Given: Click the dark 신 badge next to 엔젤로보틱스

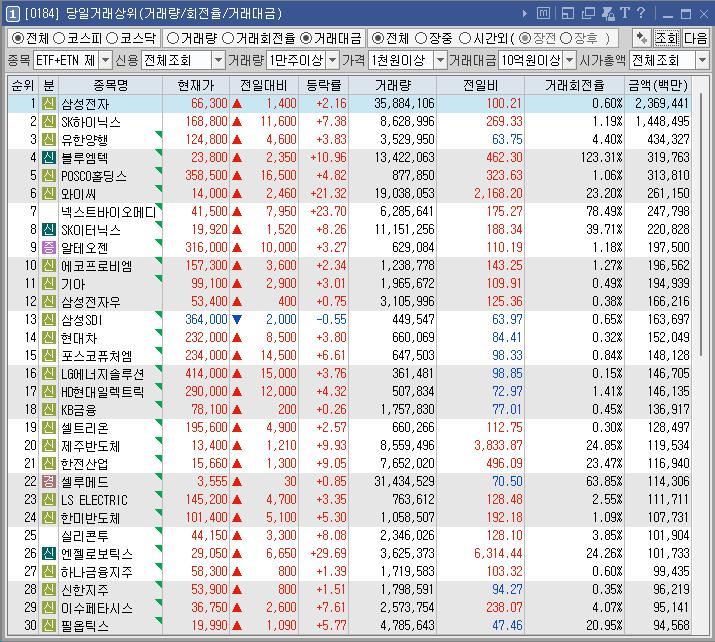Looking at the screenshot, I should click(49, 554).
